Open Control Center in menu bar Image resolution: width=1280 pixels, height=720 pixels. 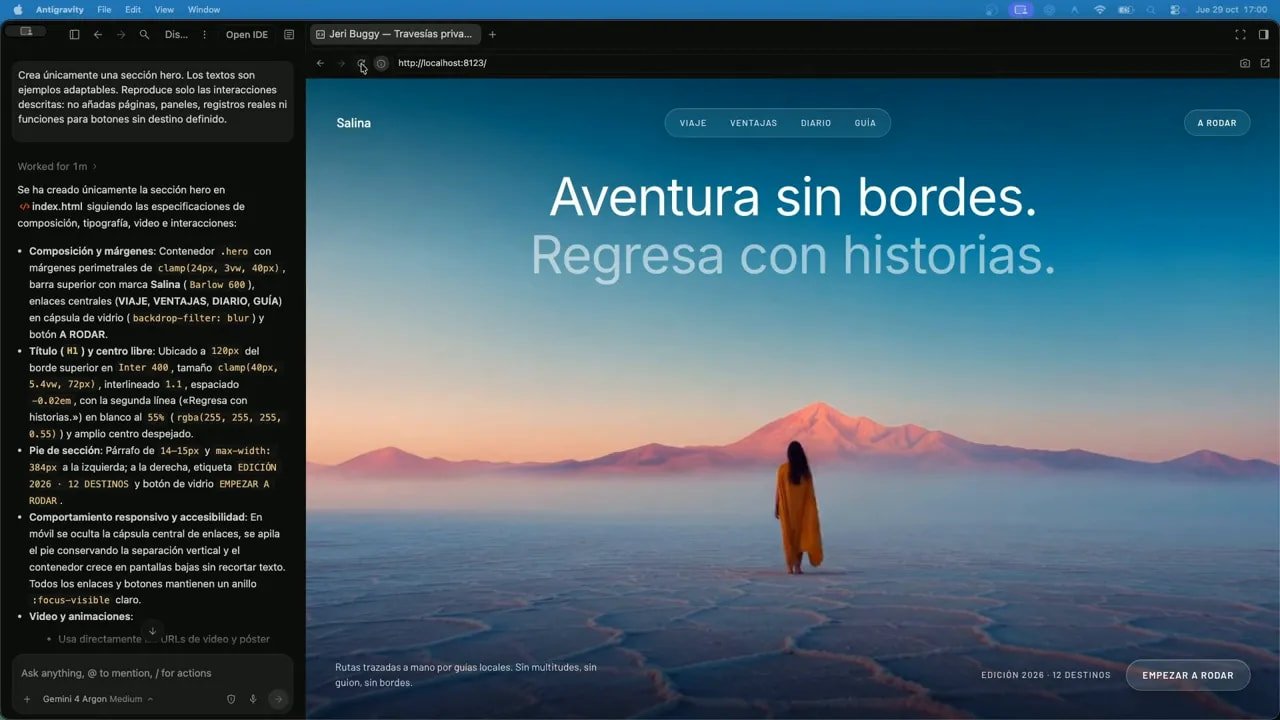pos(1174,9)
